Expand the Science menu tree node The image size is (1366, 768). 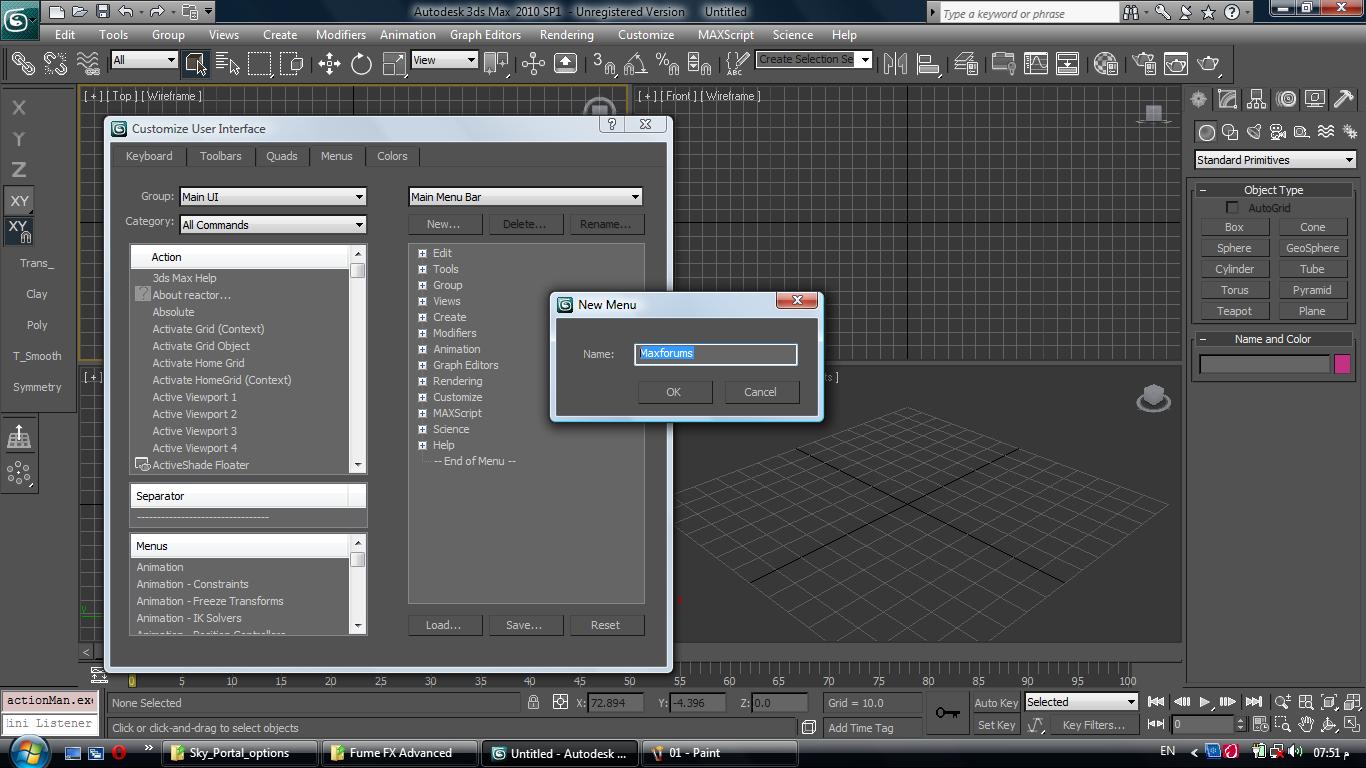tap(422, 429)
